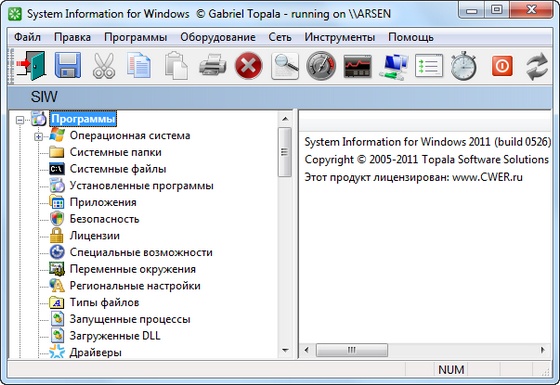The image size is (560, 385).
Task: Minimize the SIW window
Action: coord(472,11)
